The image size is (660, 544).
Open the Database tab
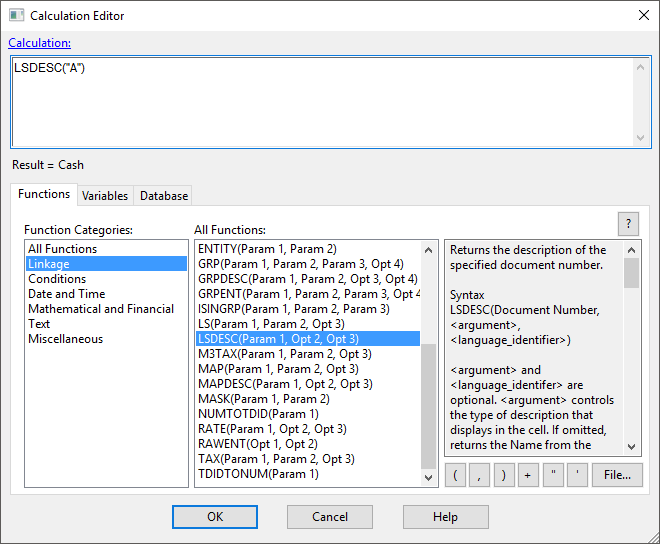coord(163,196)
